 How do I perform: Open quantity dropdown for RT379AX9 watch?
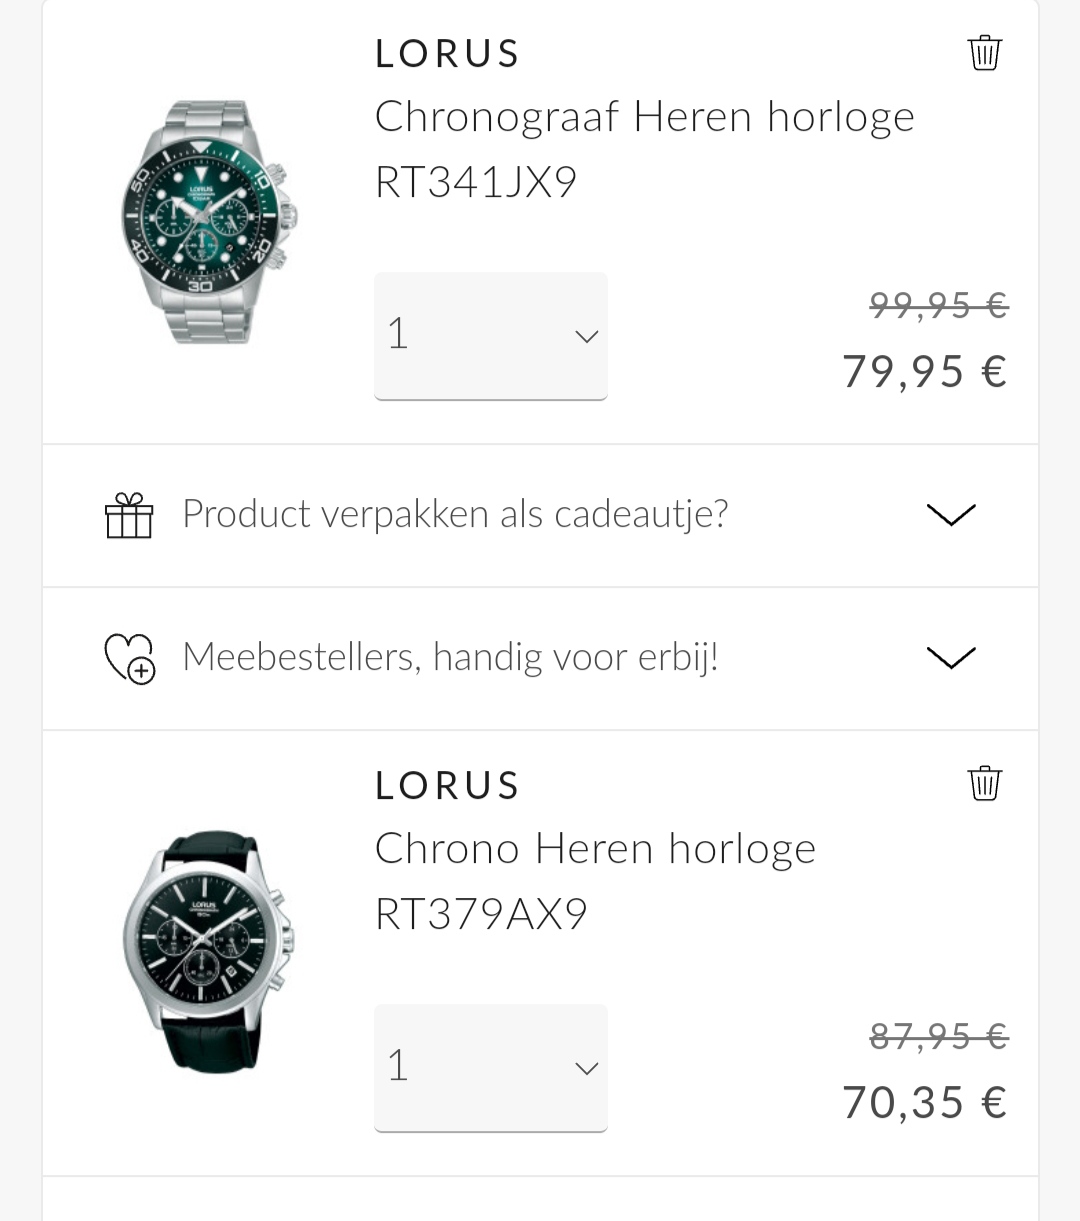(x=491, y=1068)
